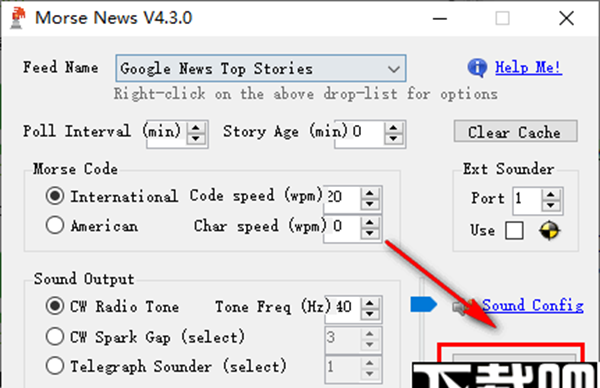The width and height of the screenshot is (600, 388).
Task: Click the speaker icon beside Sound Config
Action: coord(462,307)
